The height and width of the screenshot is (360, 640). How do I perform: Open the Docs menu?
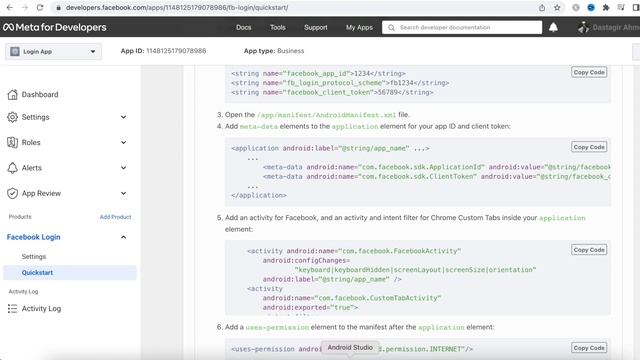tap(244, 27)
